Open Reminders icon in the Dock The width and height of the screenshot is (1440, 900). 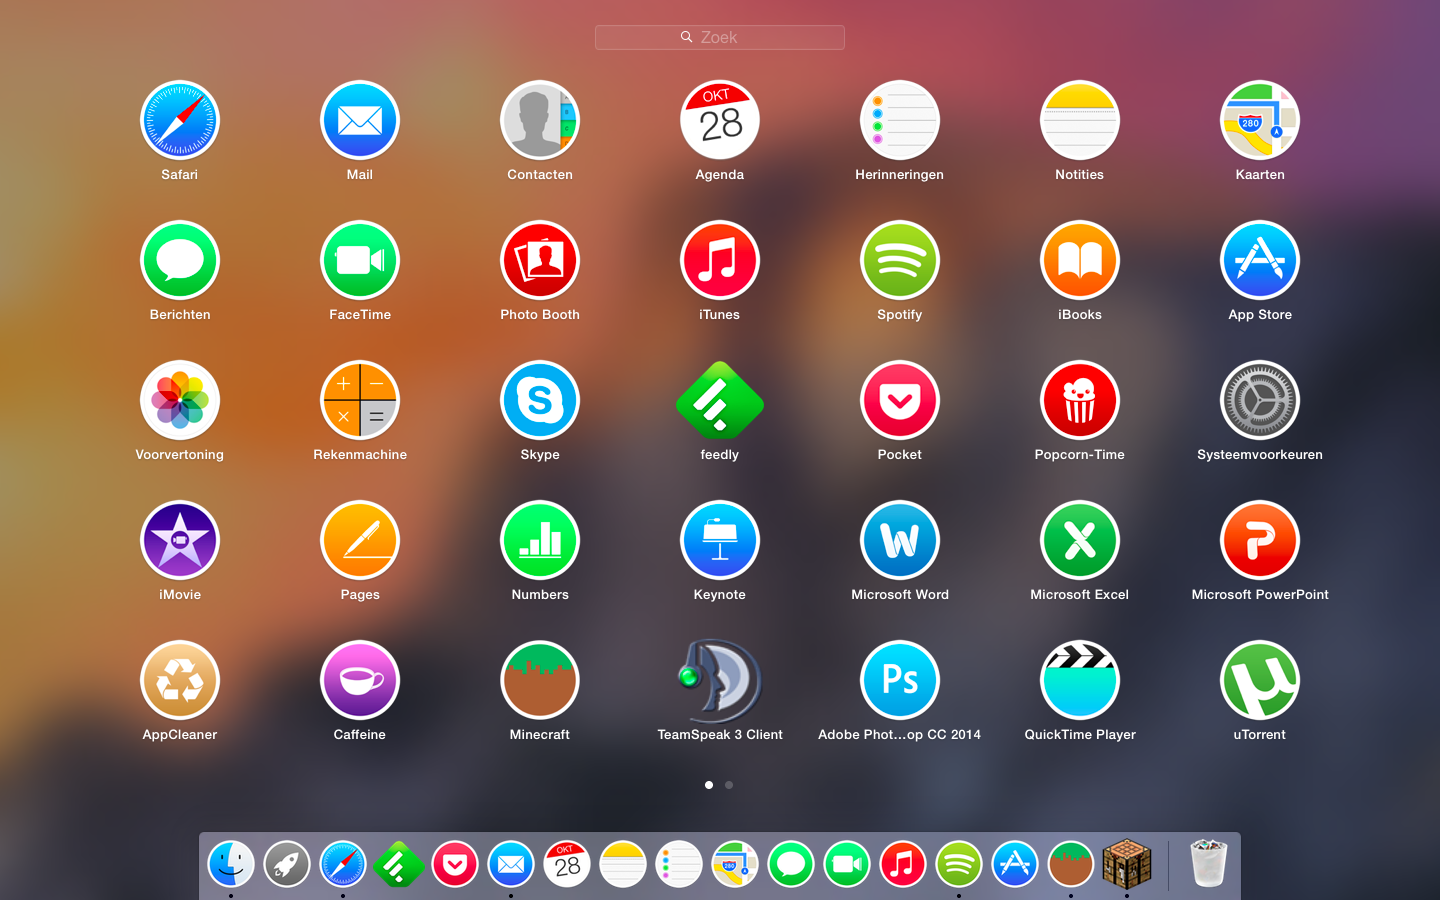(x=679, y=864)
